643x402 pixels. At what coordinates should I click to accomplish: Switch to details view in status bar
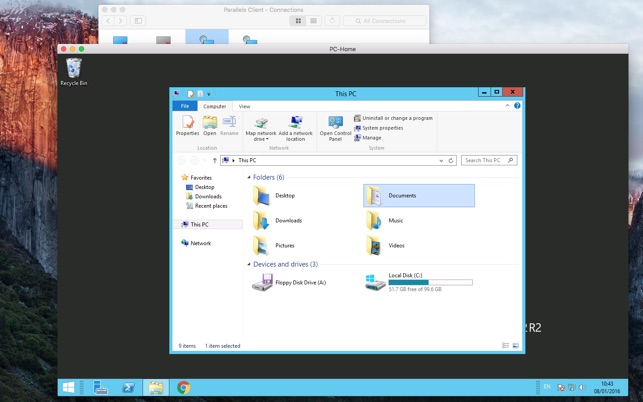pyautogui.click(x=506, y=346)
